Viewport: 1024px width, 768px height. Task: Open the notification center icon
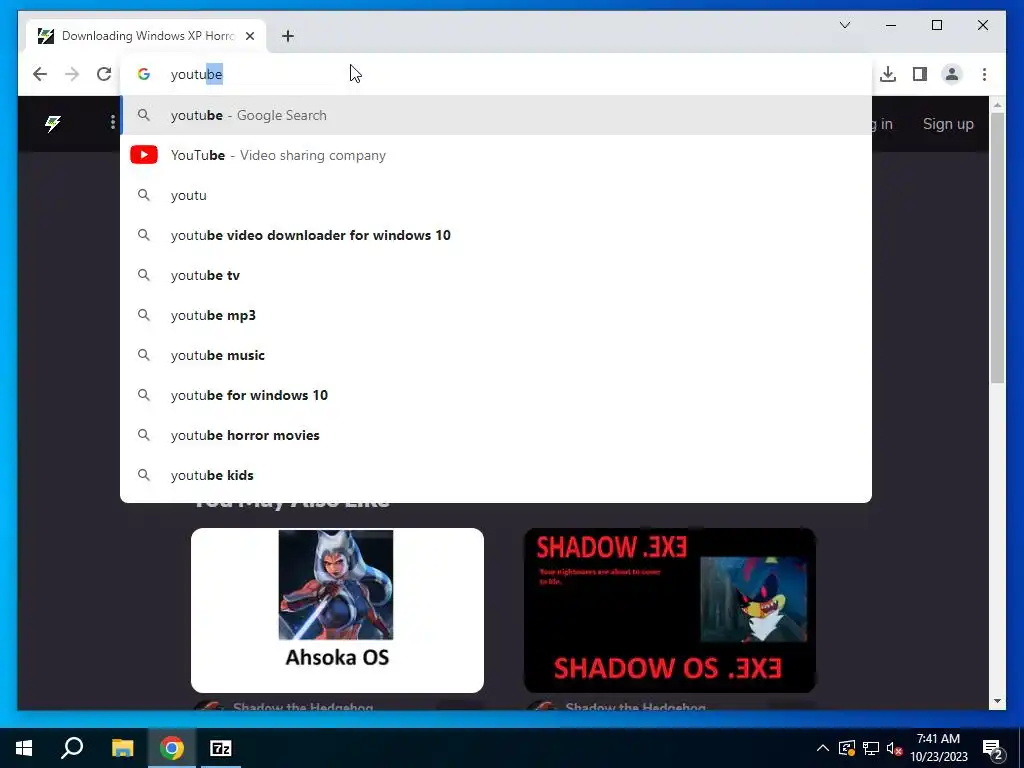pyautogui.click(x=993, y=749)
